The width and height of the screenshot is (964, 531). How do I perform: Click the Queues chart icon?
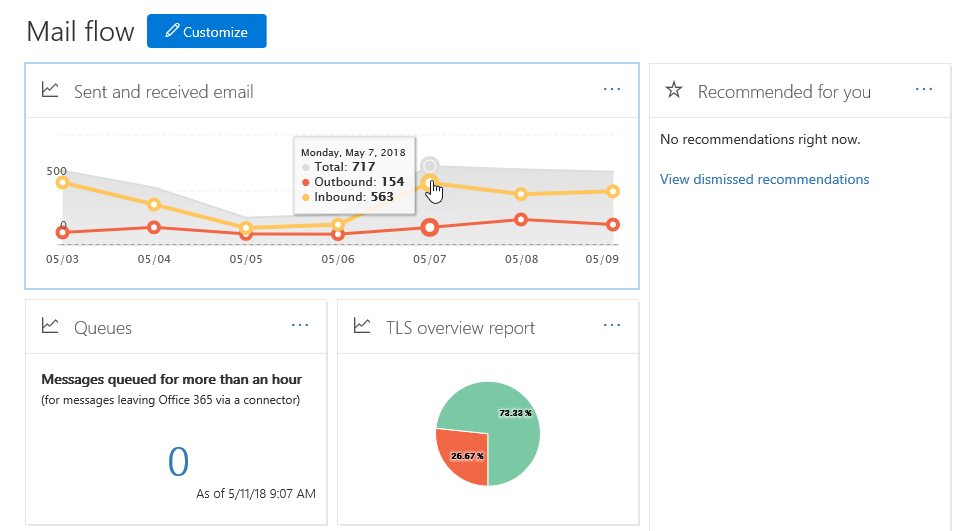pyautogui.click(x=50, y=326)
